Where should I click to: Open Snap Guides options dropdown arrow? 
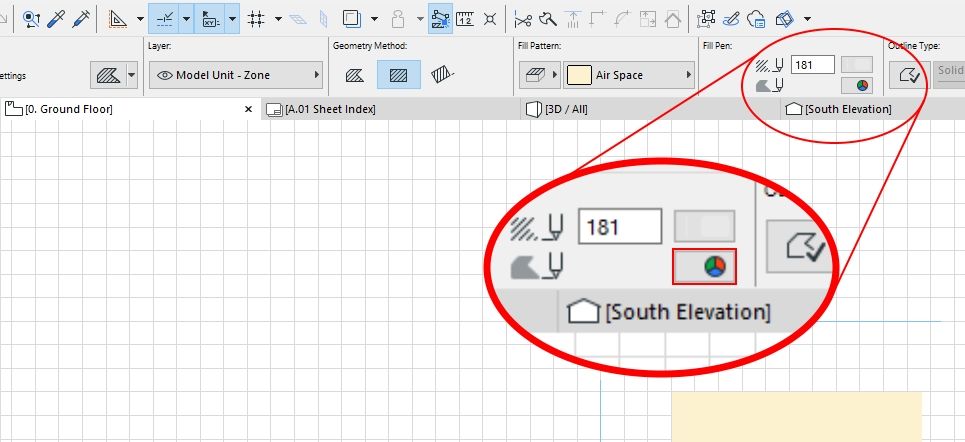click(x=186, y=19)
